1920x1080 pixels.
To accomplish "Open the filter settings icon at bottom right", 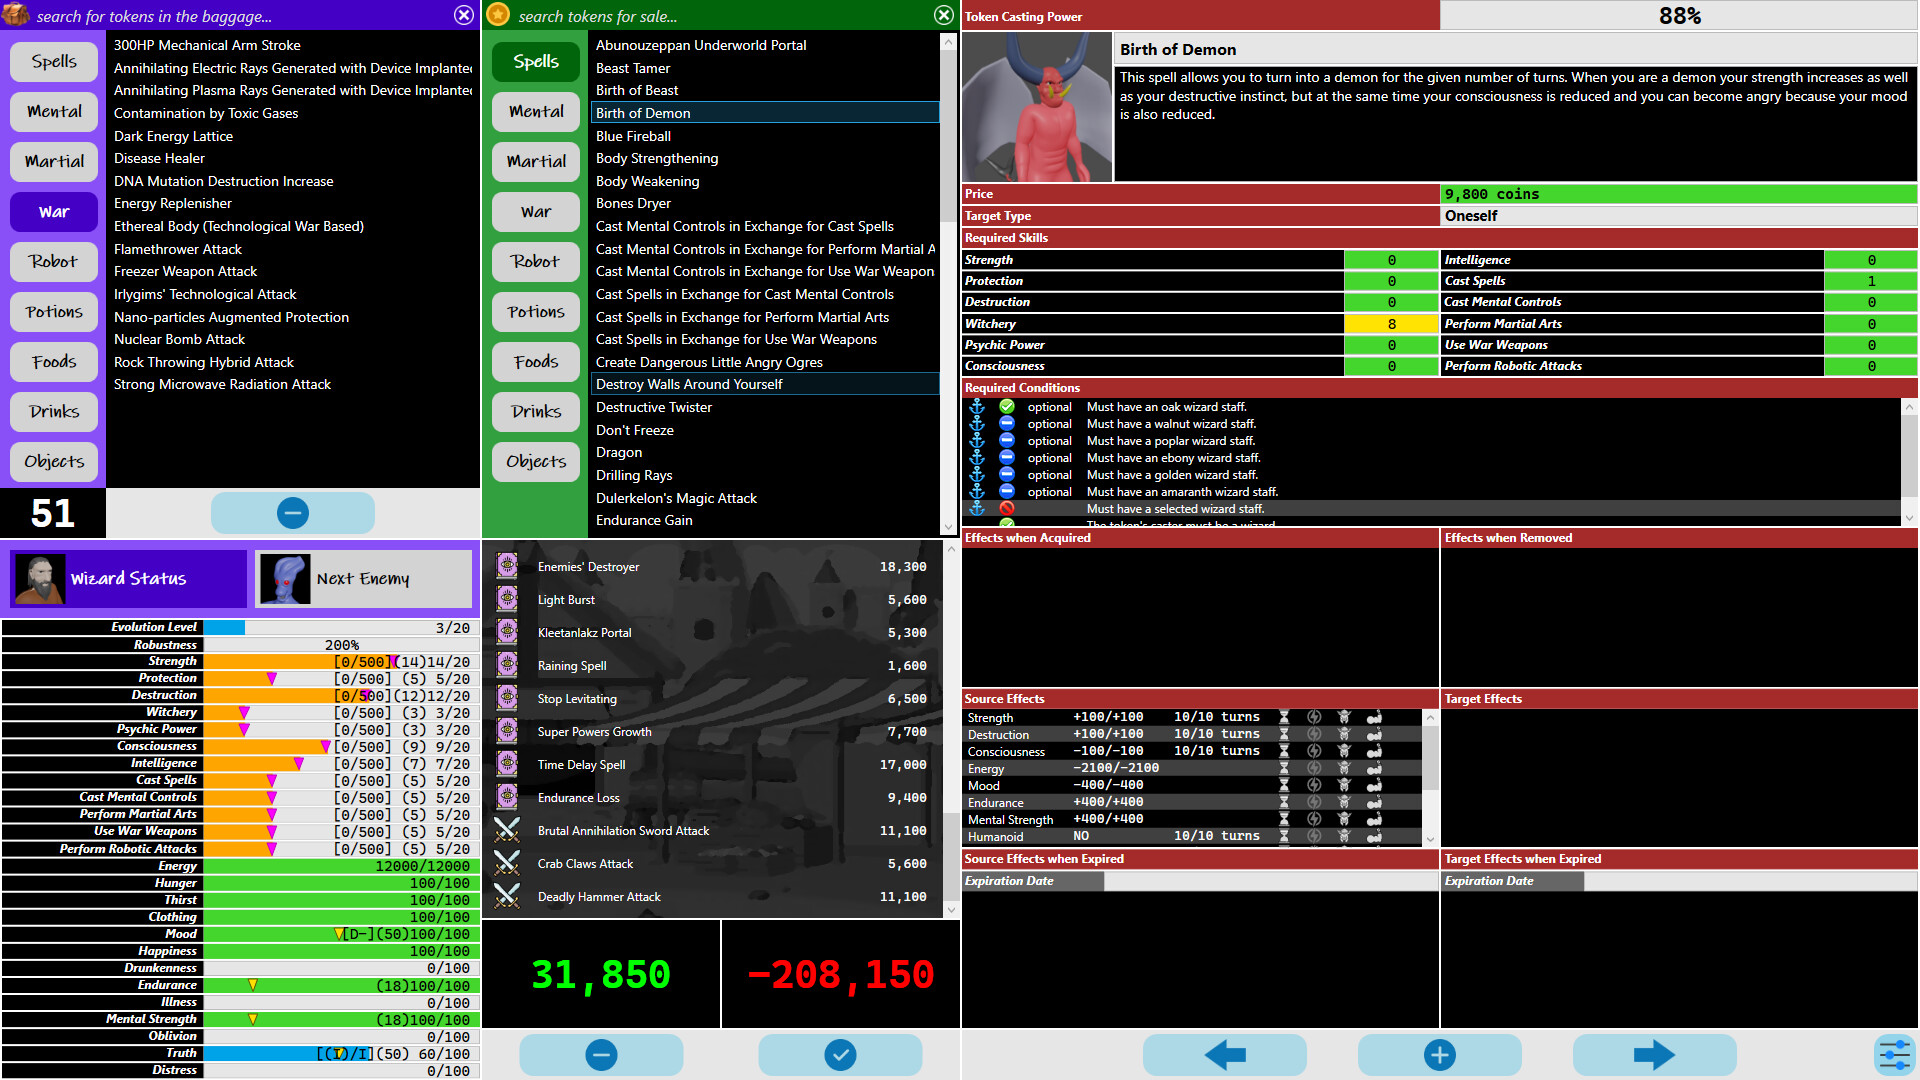I will [x=1895, y=1054].
